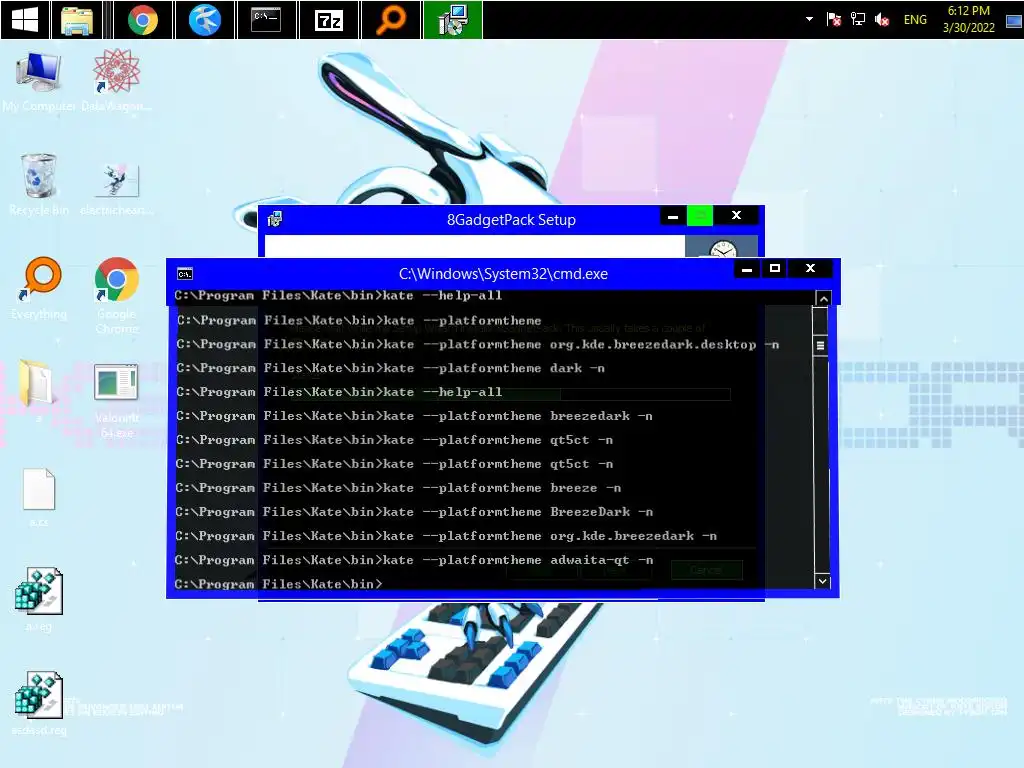The image size is (1024, 768).
Task: Select the blank a.cs file icon
Action: (x=39, y=496)
